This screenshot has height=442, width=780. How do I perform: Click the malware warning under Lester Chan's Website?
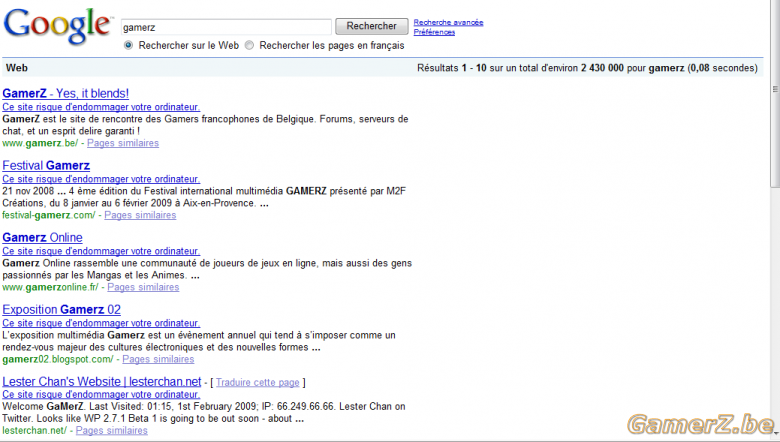[x=101, y=395]
